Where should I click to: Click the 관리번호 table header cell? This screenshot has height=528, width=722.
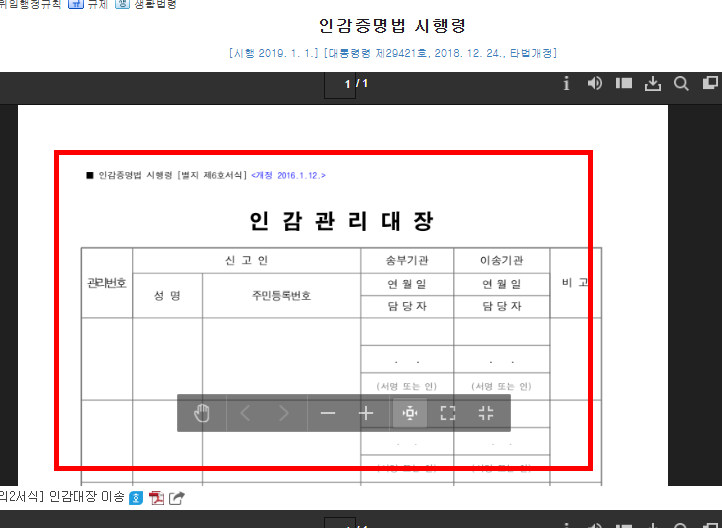tap(107, 283)
